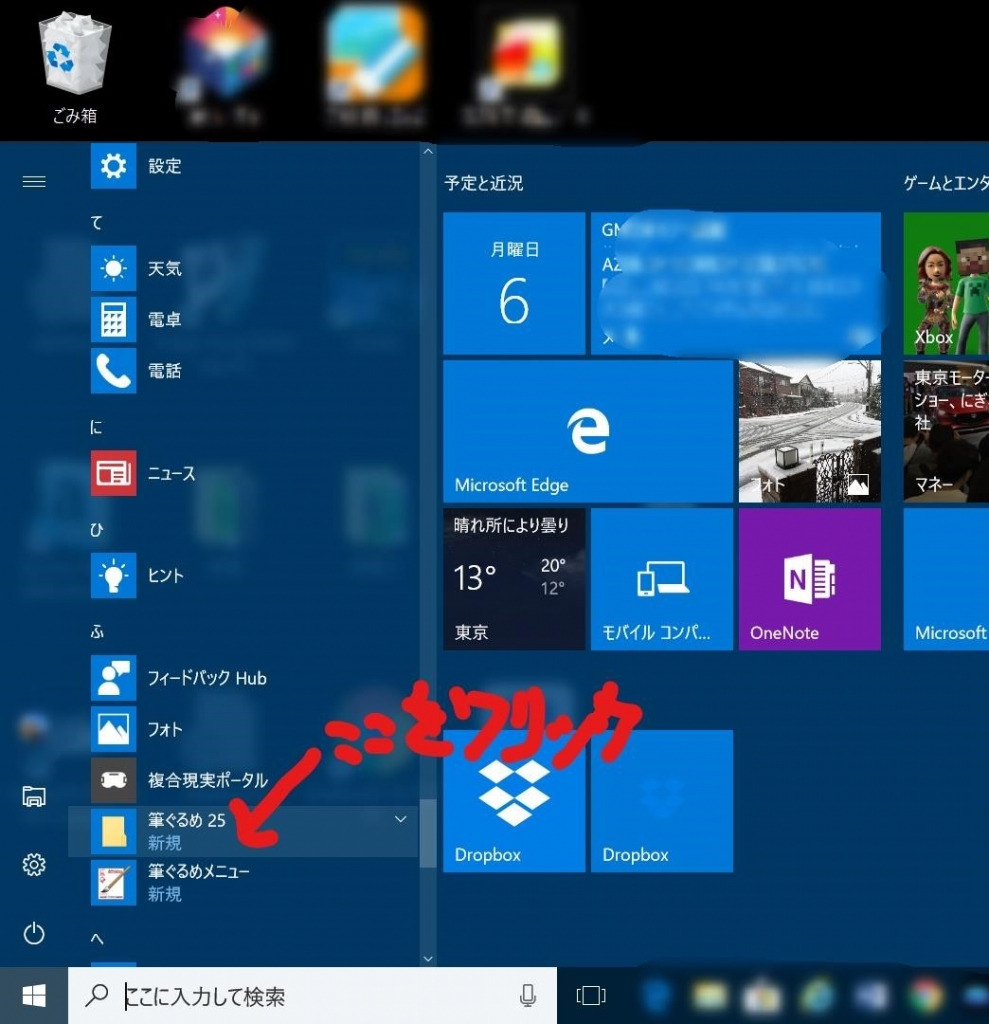Click the app list scrollbar thumb
Screen dimensions: 989x1024
(428, 833)
